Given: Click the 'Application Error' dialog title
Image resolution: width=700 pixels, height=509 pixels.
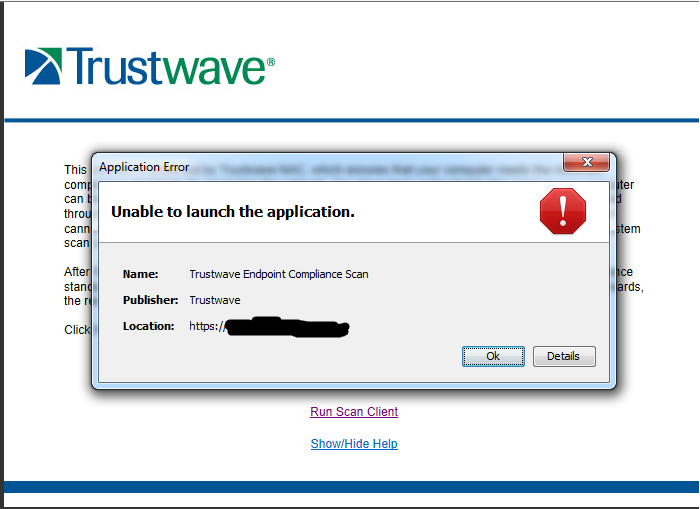Looking at the screenshot, I should (x=144, y=167).
